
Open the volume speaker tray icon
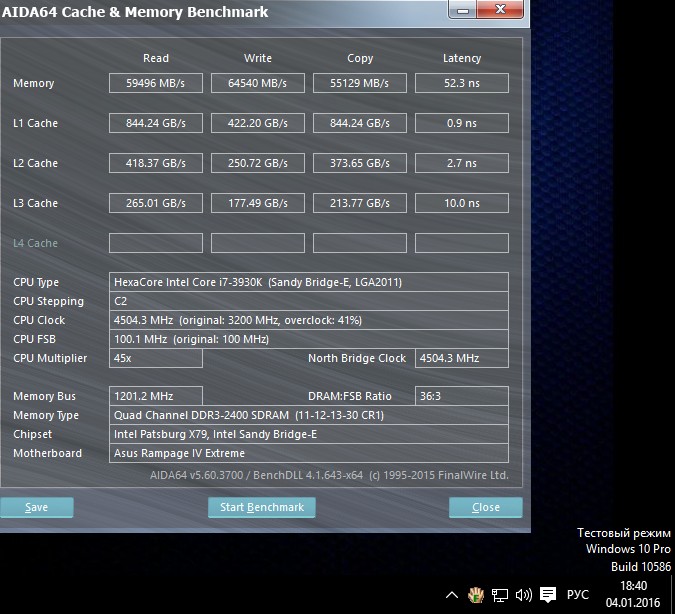tap(523, 595)
